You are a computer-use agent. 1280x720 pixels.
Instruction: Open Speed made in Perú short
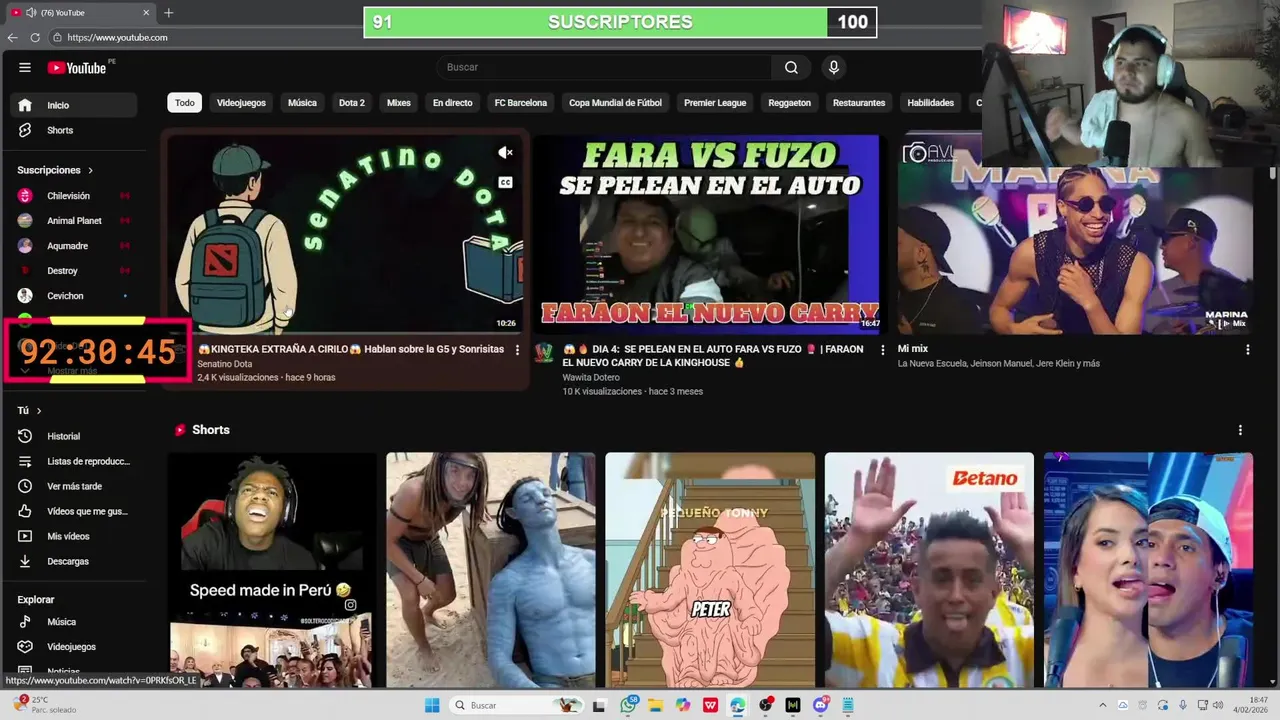coord(271,570)
